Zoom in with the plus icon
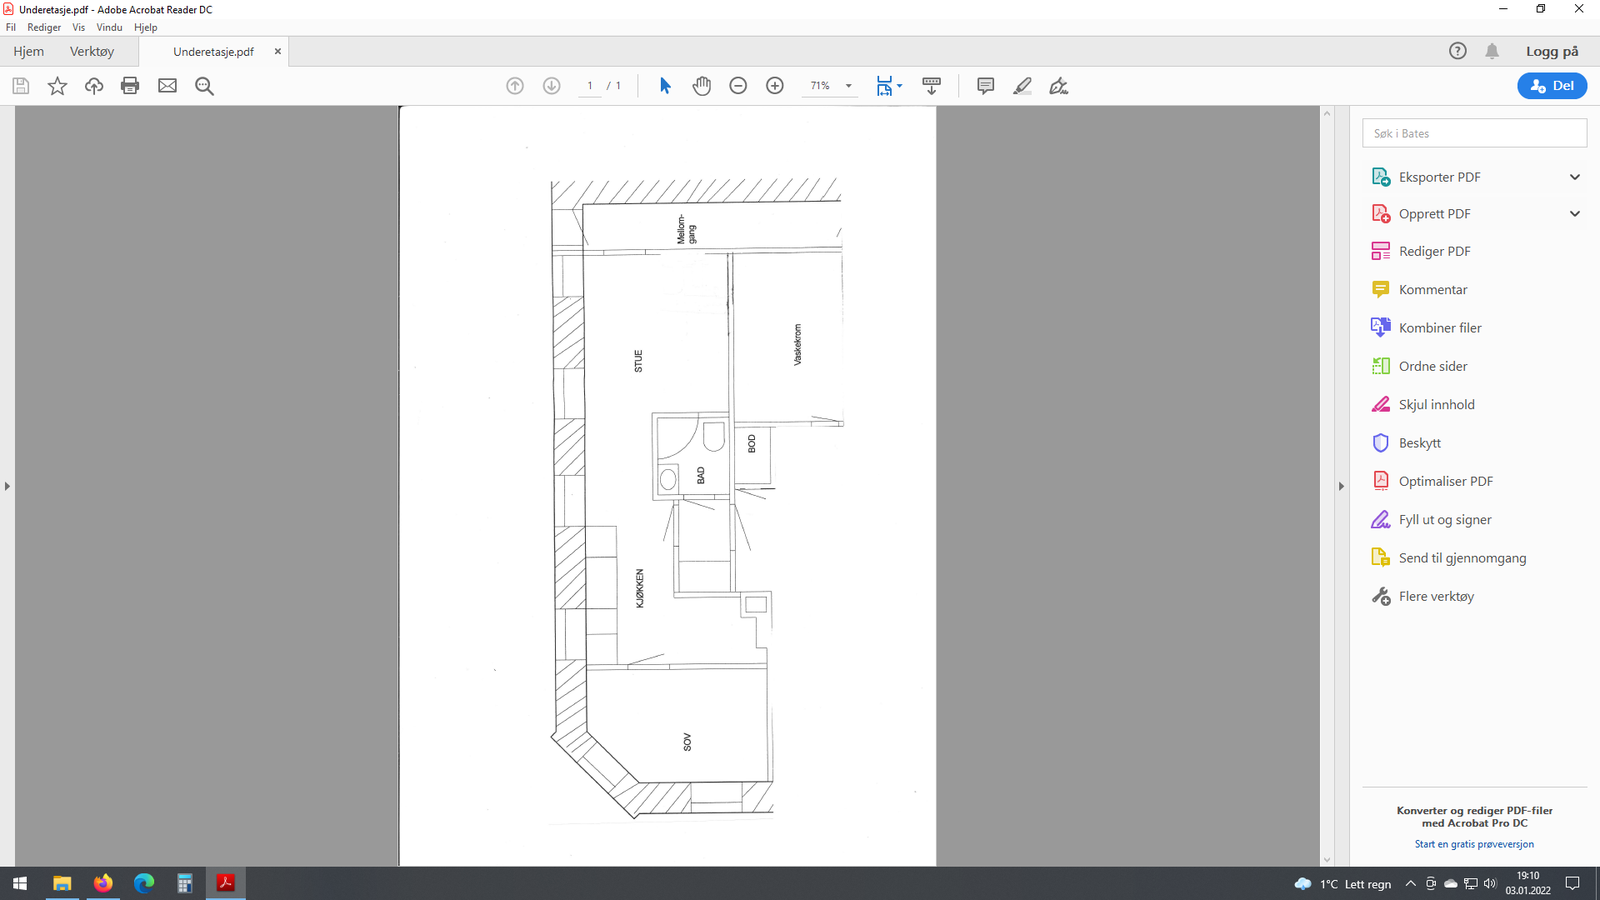This screenshot has height=900, width=1600. [774, 86]
